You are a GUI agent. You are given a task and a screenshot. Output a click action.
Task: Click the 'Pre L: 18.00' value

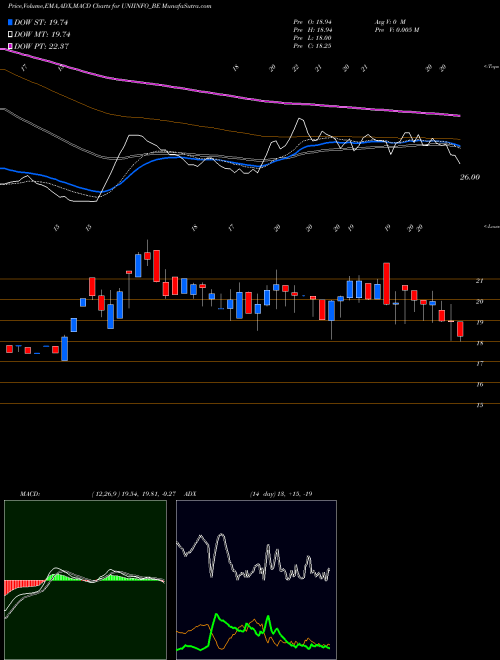(312, 38)
